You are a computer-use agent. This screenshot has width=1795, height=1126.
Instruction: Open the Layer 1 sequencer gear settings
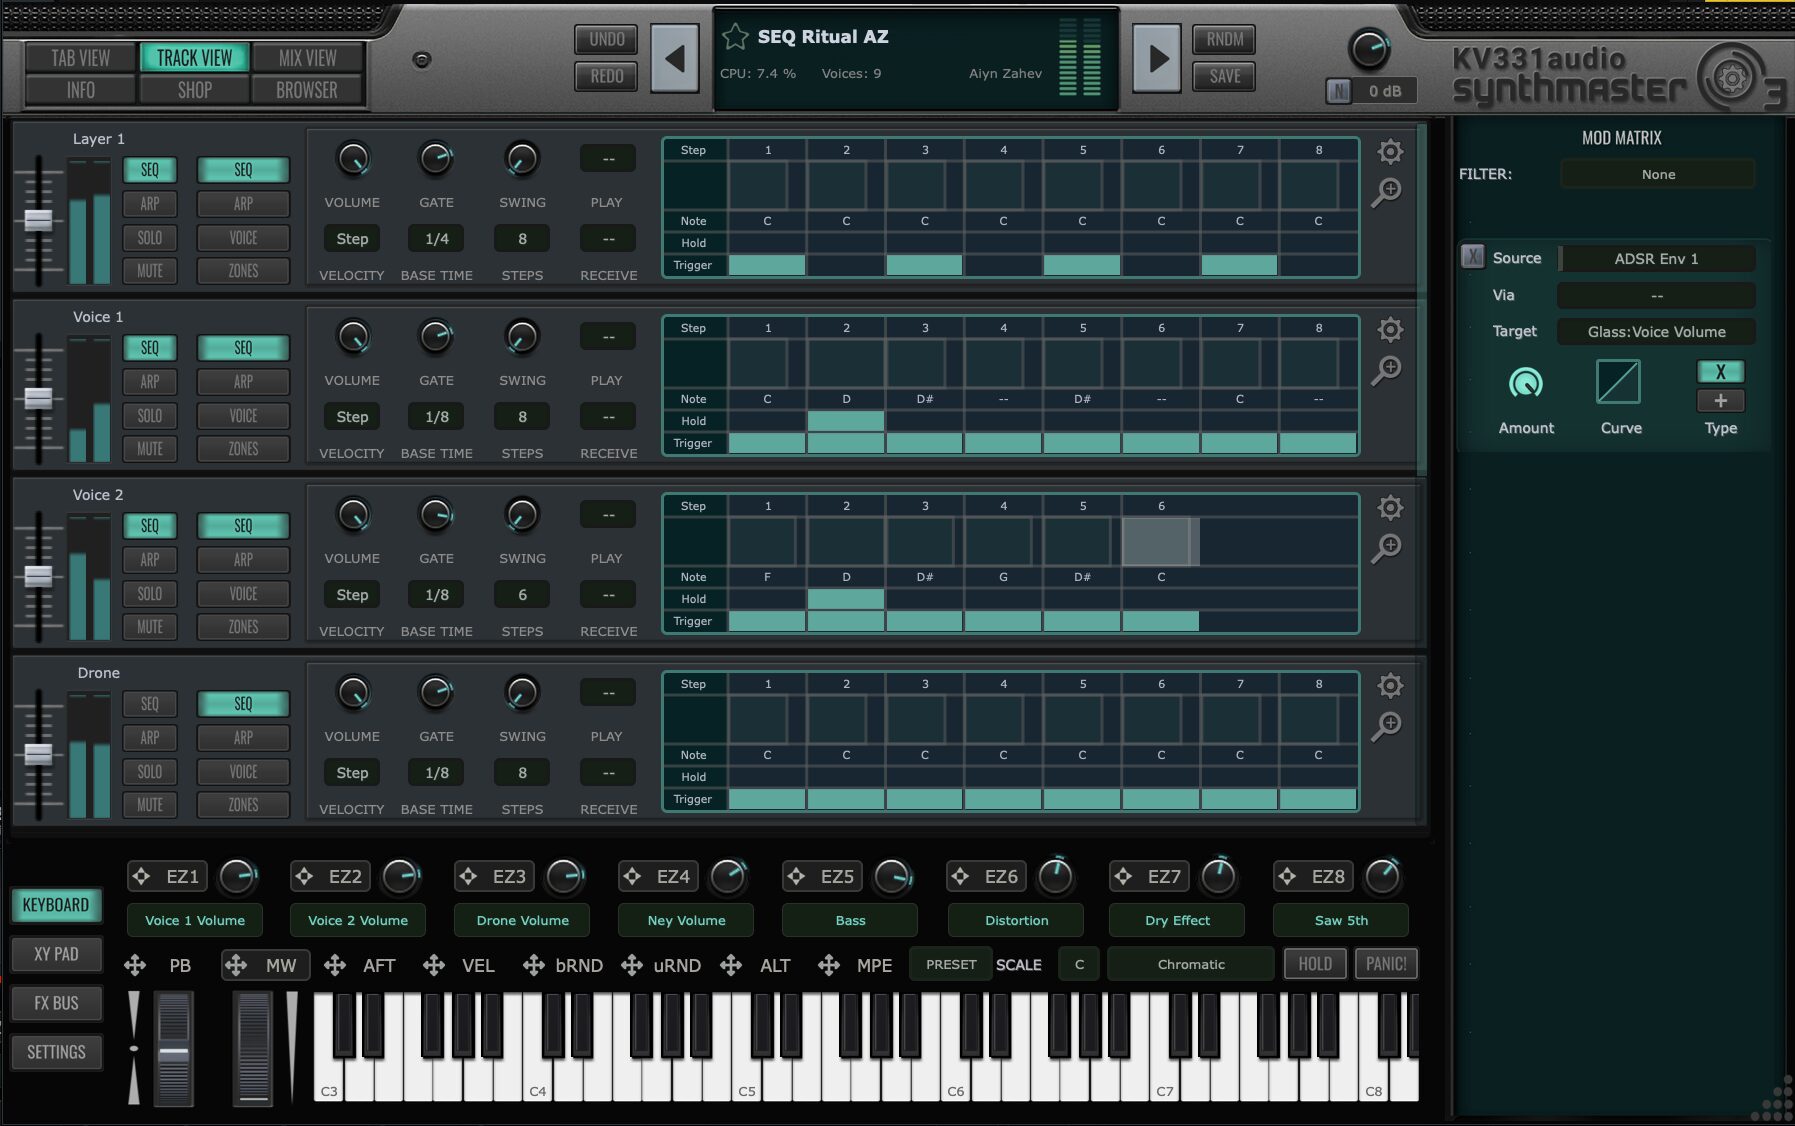point(1390,152)
